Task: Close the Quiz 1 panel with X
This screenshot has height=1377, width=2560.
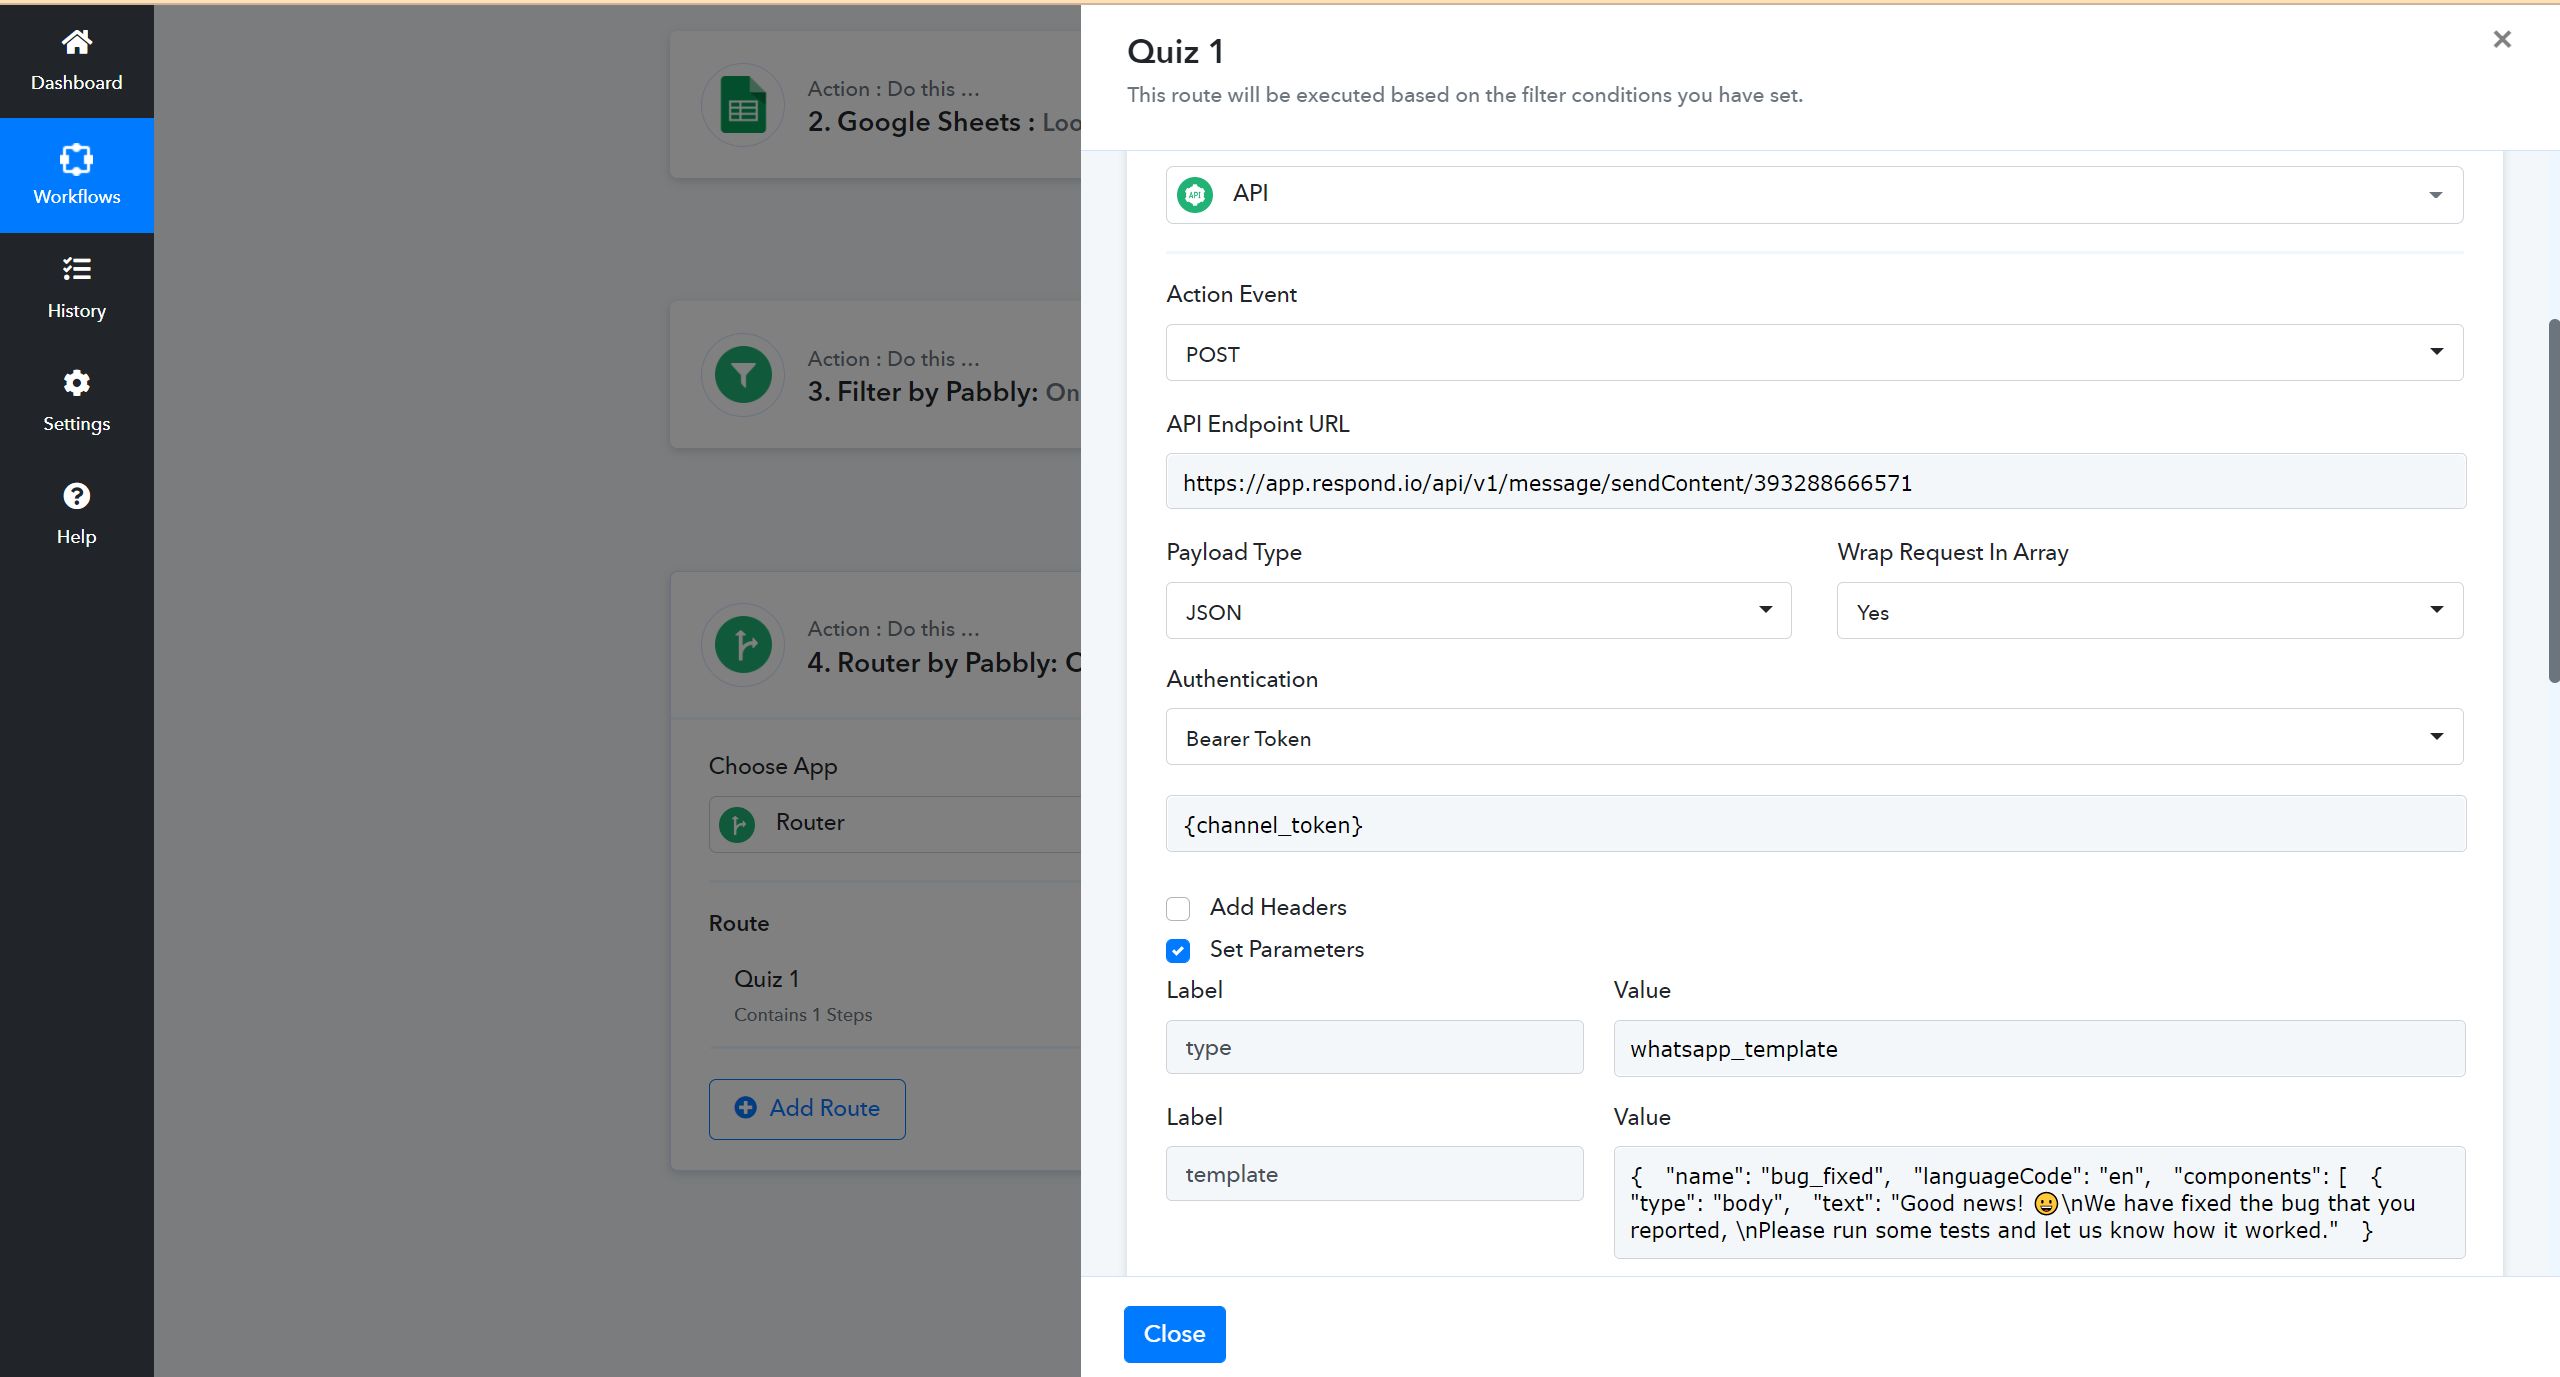Action: click(x=2502, y=39)
